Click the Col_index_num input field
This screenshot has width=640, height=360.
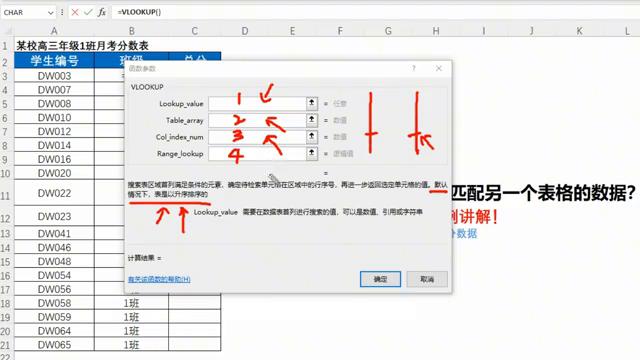pos(258,137)
